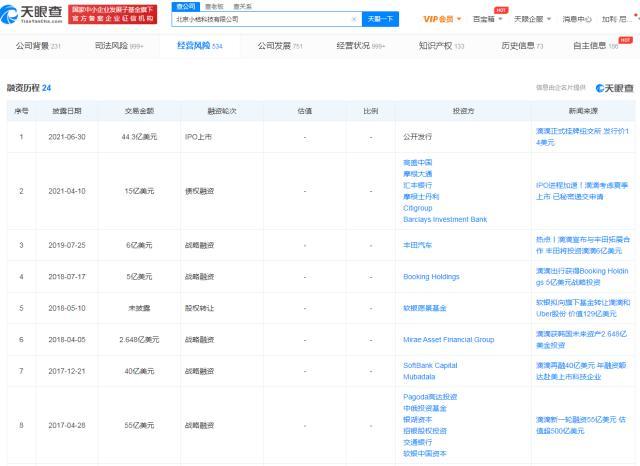Image resolution: width=640 pixels, height=466 pixels.
Task: Switch to the 公司背景 tab
Action: (x=38, y=46)
